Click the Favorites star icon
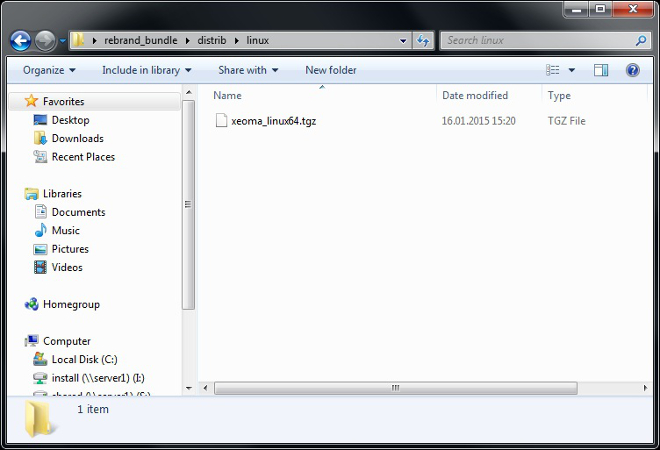Image resolution: width=660 pixels, height=450 pixels. [31, 101]
